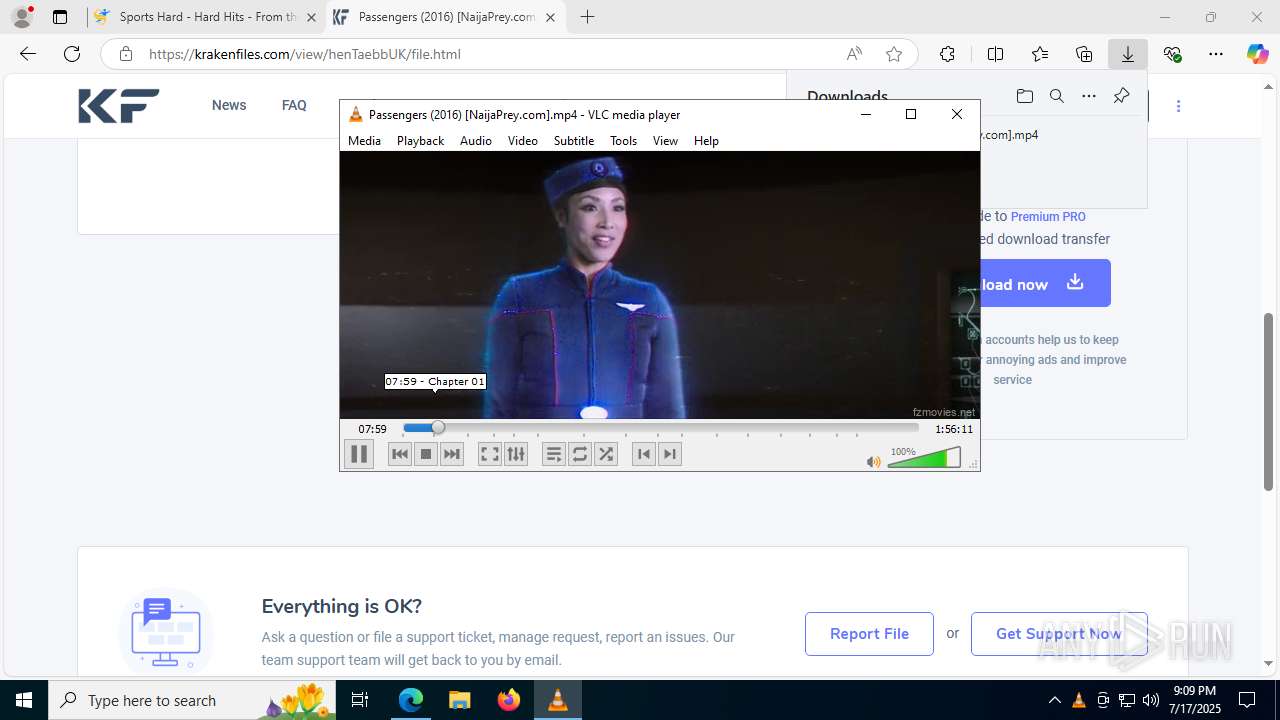Go back in Edge browser
This screenshot has height=720, width=1280.
pyautogui.click(x=28, y=54)
